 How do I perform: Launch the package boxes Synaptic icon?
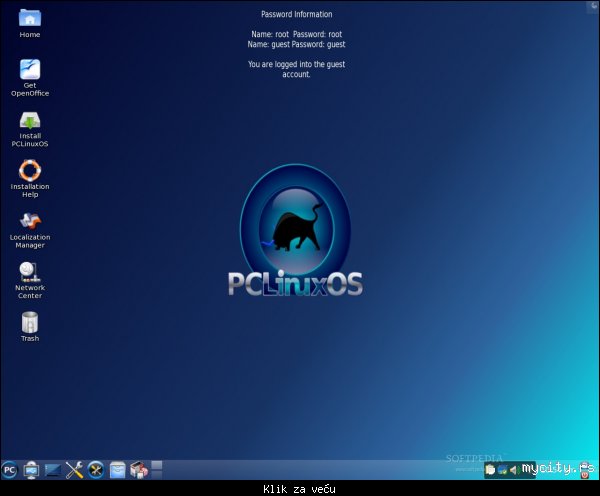[139, 470]
